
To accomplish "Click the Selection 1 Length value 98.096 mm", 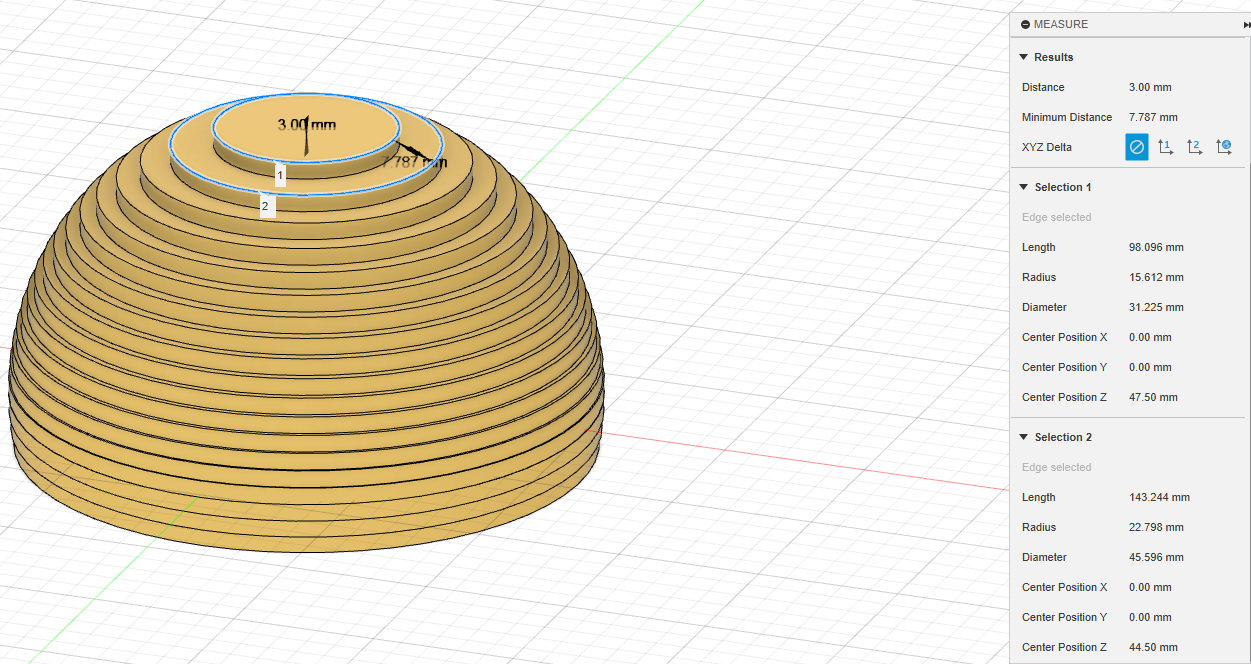I will tap(1156, 247).
